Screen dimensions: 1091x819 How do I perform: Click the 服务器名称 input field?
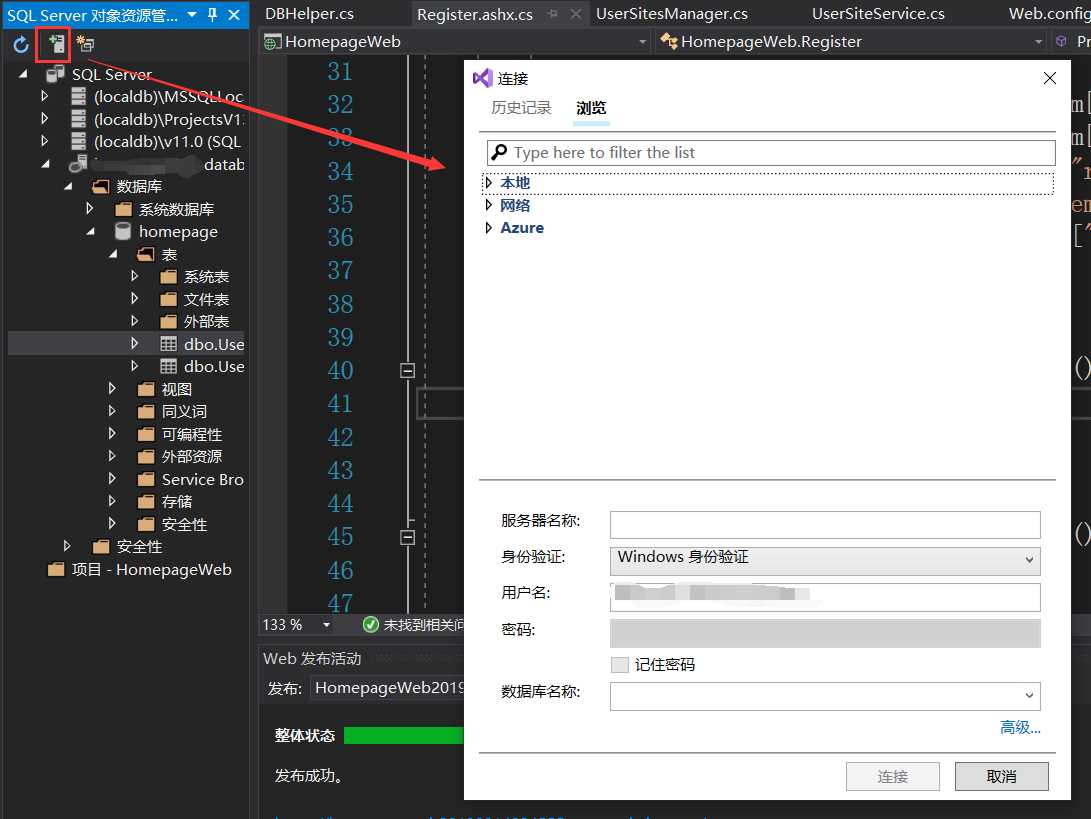pos(825,525)
